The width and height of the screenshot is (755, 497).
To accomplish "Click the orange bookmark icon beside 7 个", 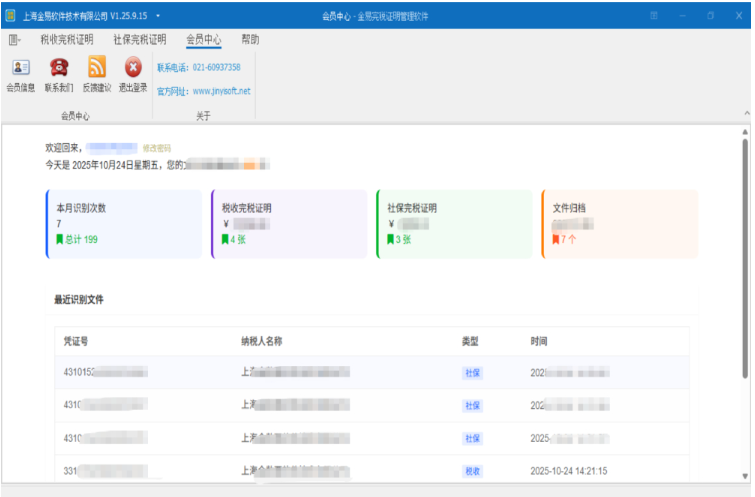I will click(556, 240).
